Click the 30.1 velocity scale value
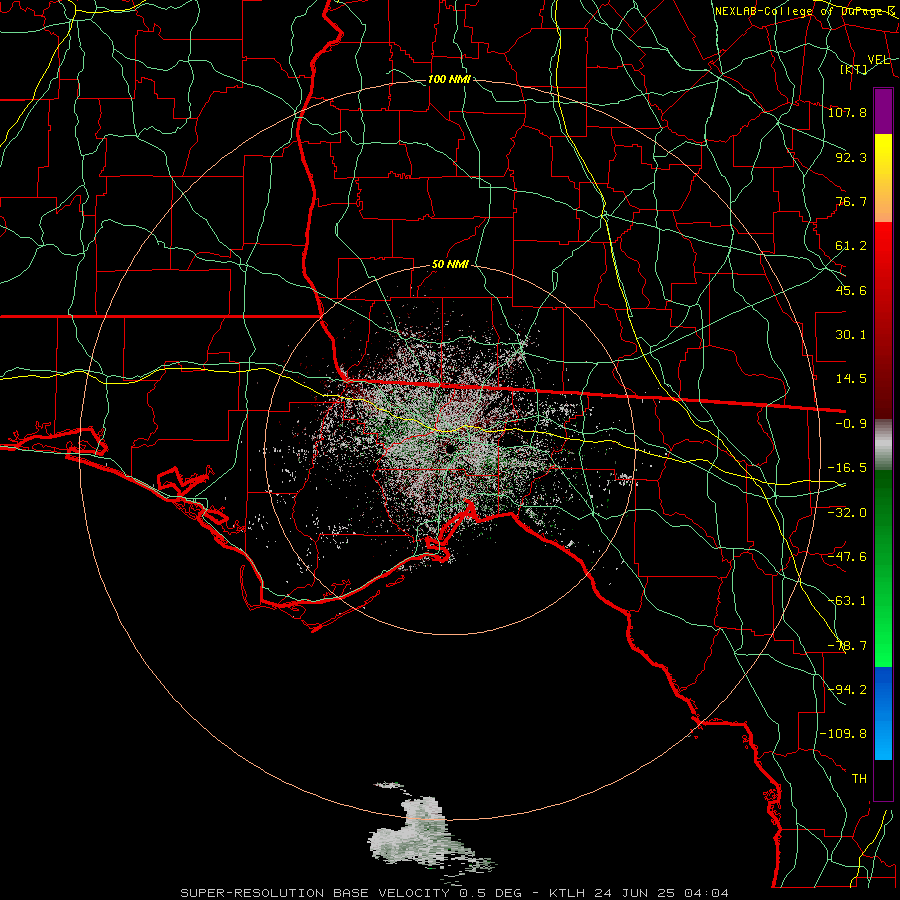Viewport: 900px width, 900px height. coord(851,335)
